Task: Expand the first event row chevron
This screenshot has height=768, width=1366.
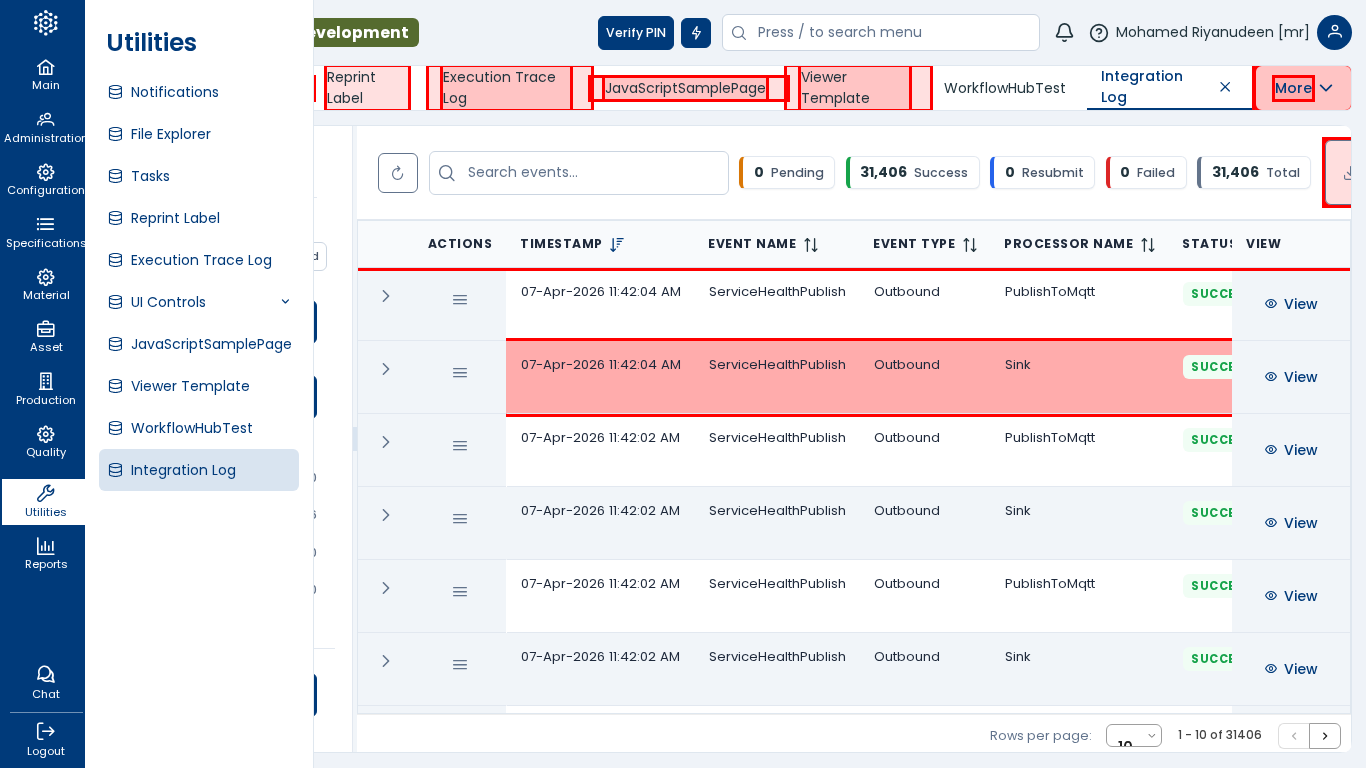Action: (386, 296)
